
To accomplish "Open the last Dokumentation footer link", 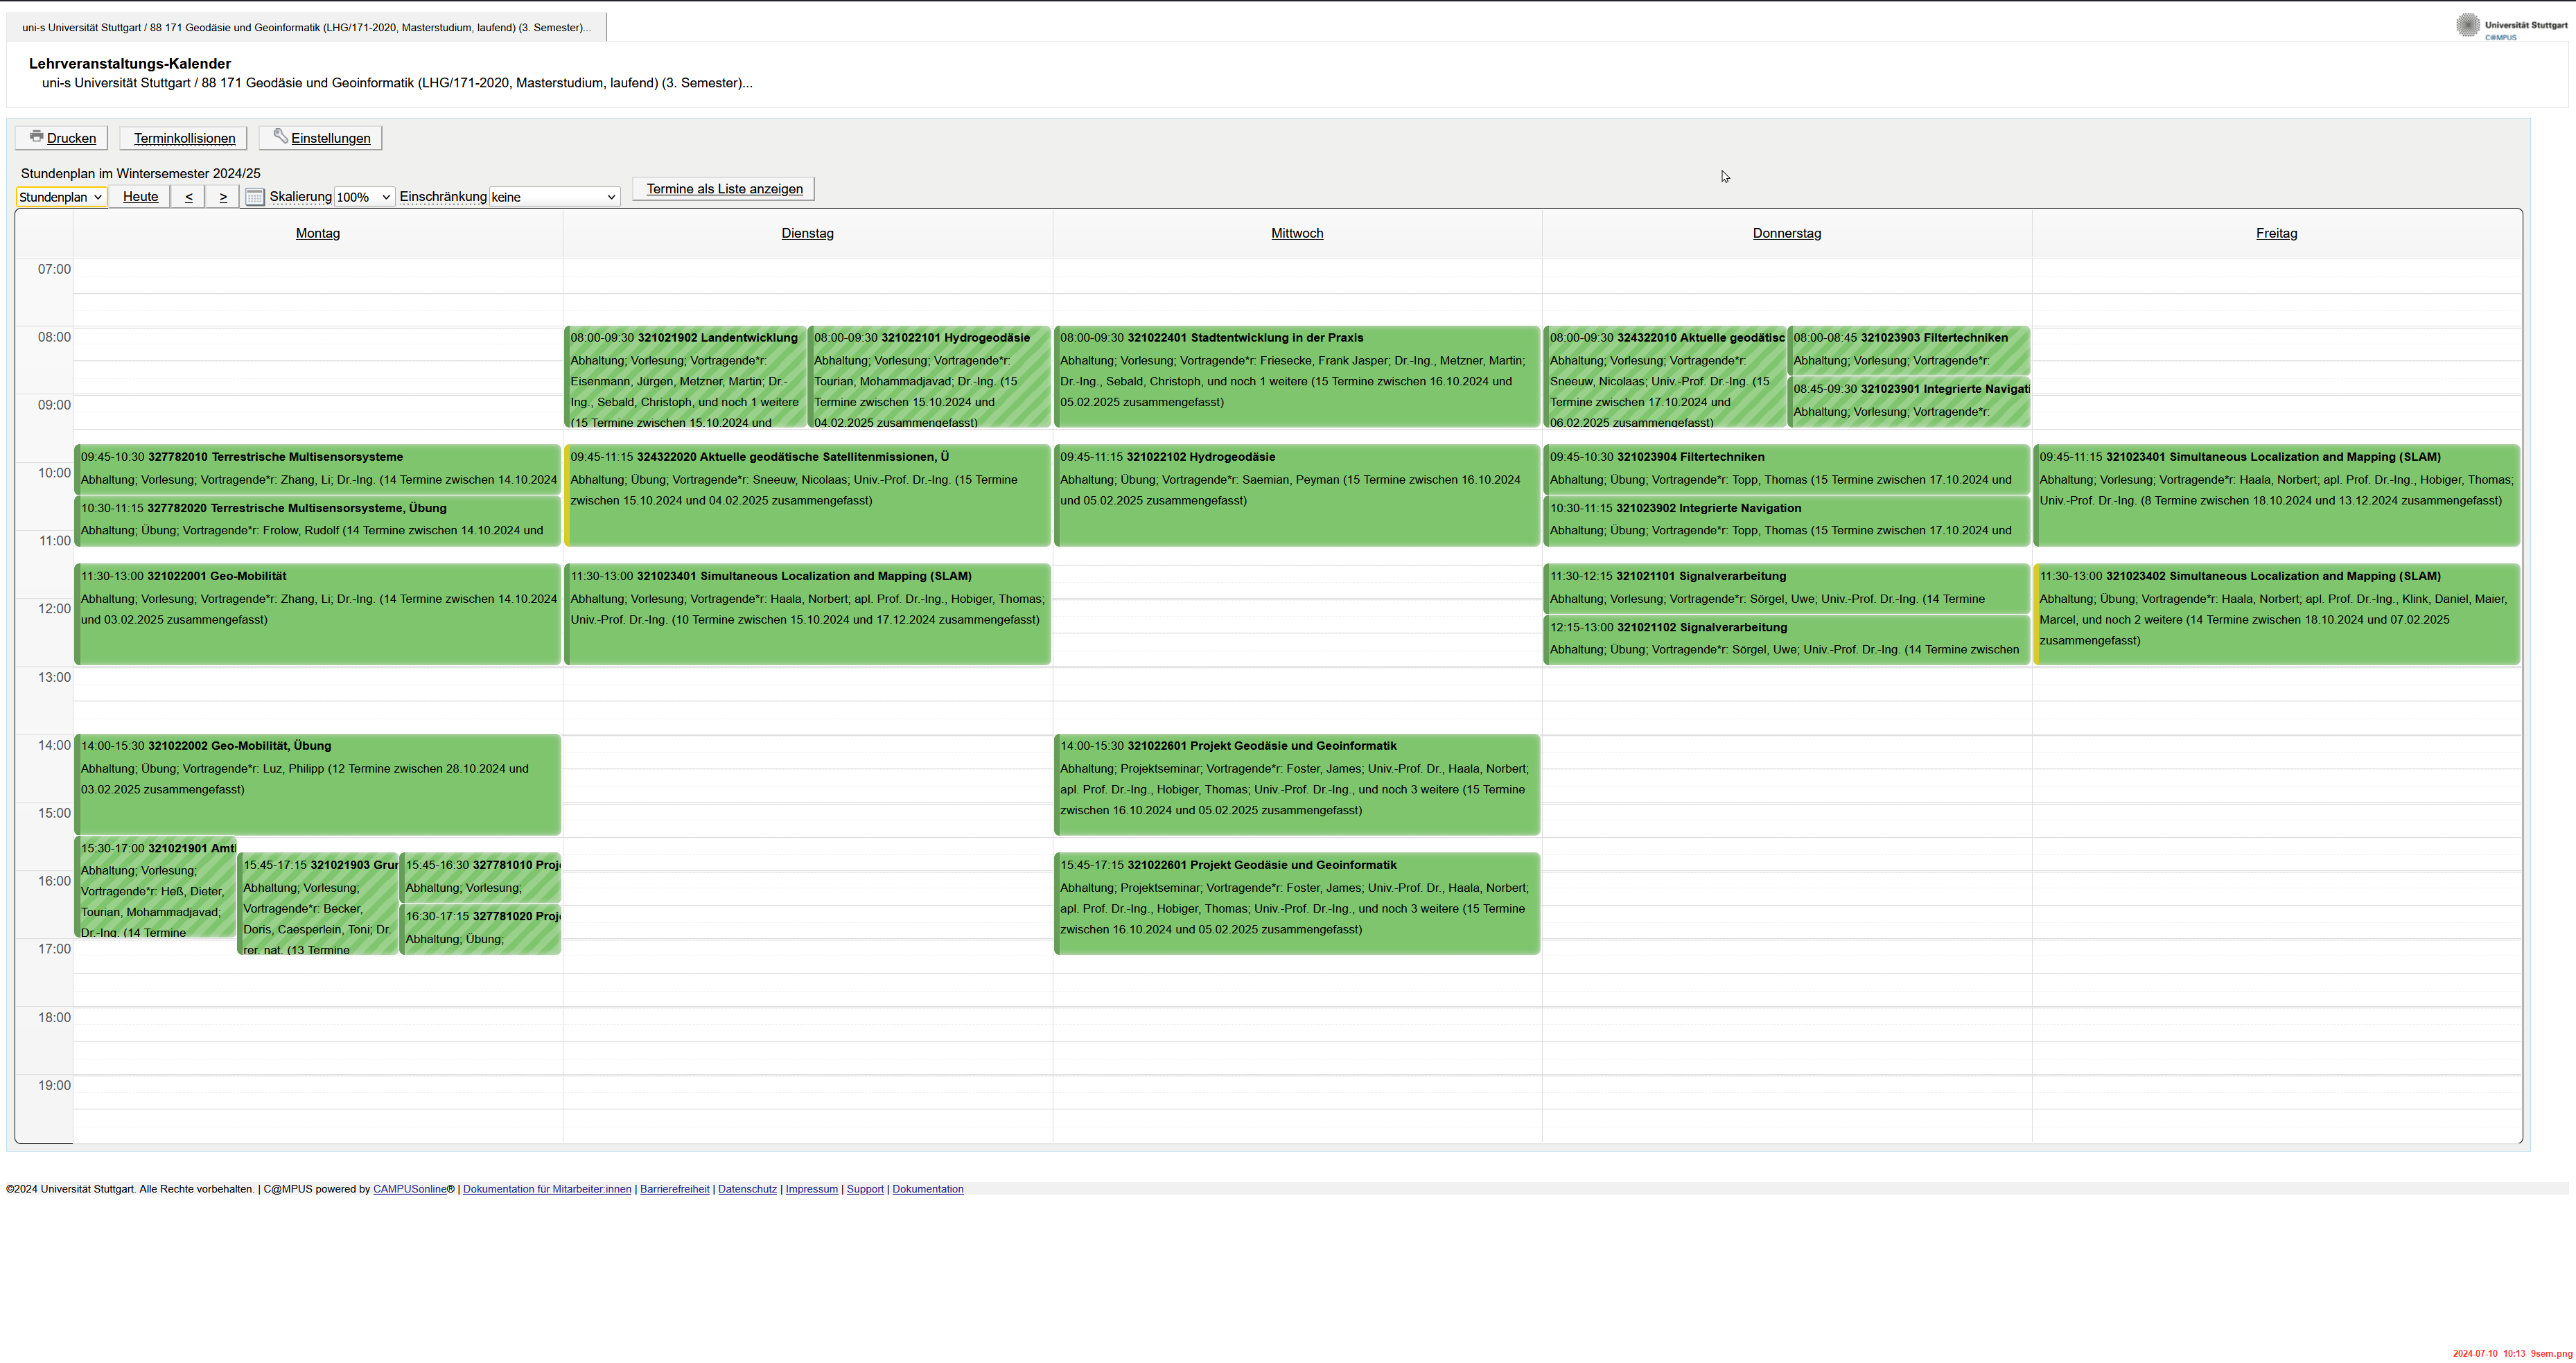I will coord(928,1189).
